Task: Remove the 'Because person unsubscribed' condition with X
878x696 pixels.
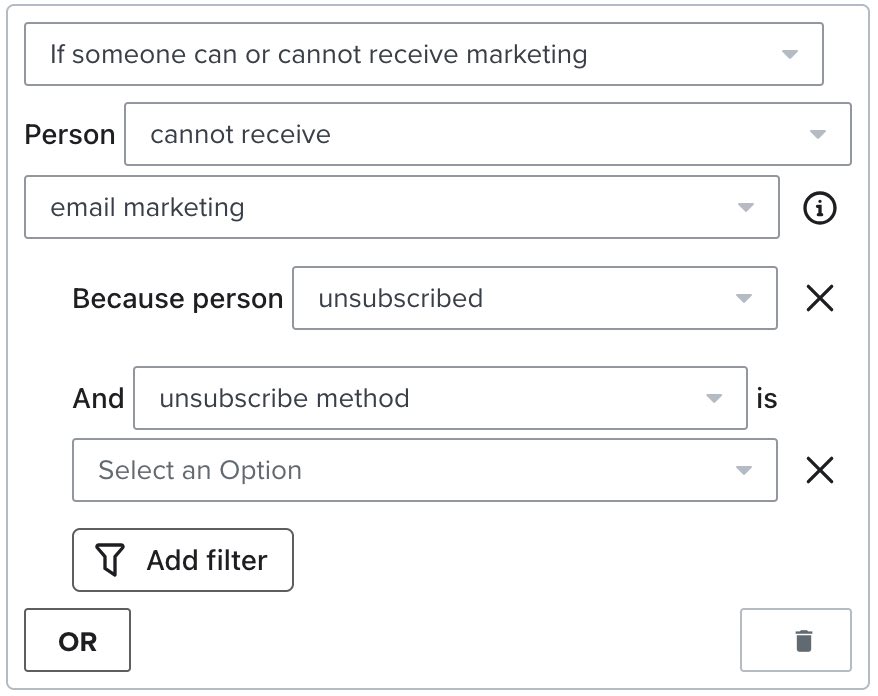Action: tap(820, 298)
